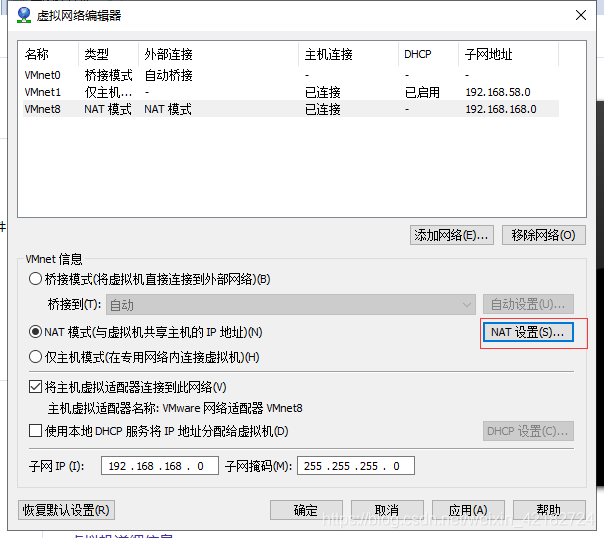Image resolution: width=604 pixels, height=538 pixels.
Task: Toggle 将主机虚拟适配器连接到此网络 checkbox
Action: pos(35,387)
